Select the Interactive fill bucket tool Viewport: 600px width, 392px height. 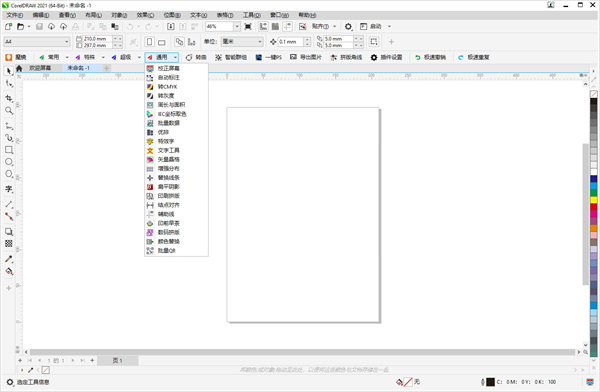[9, 271]
